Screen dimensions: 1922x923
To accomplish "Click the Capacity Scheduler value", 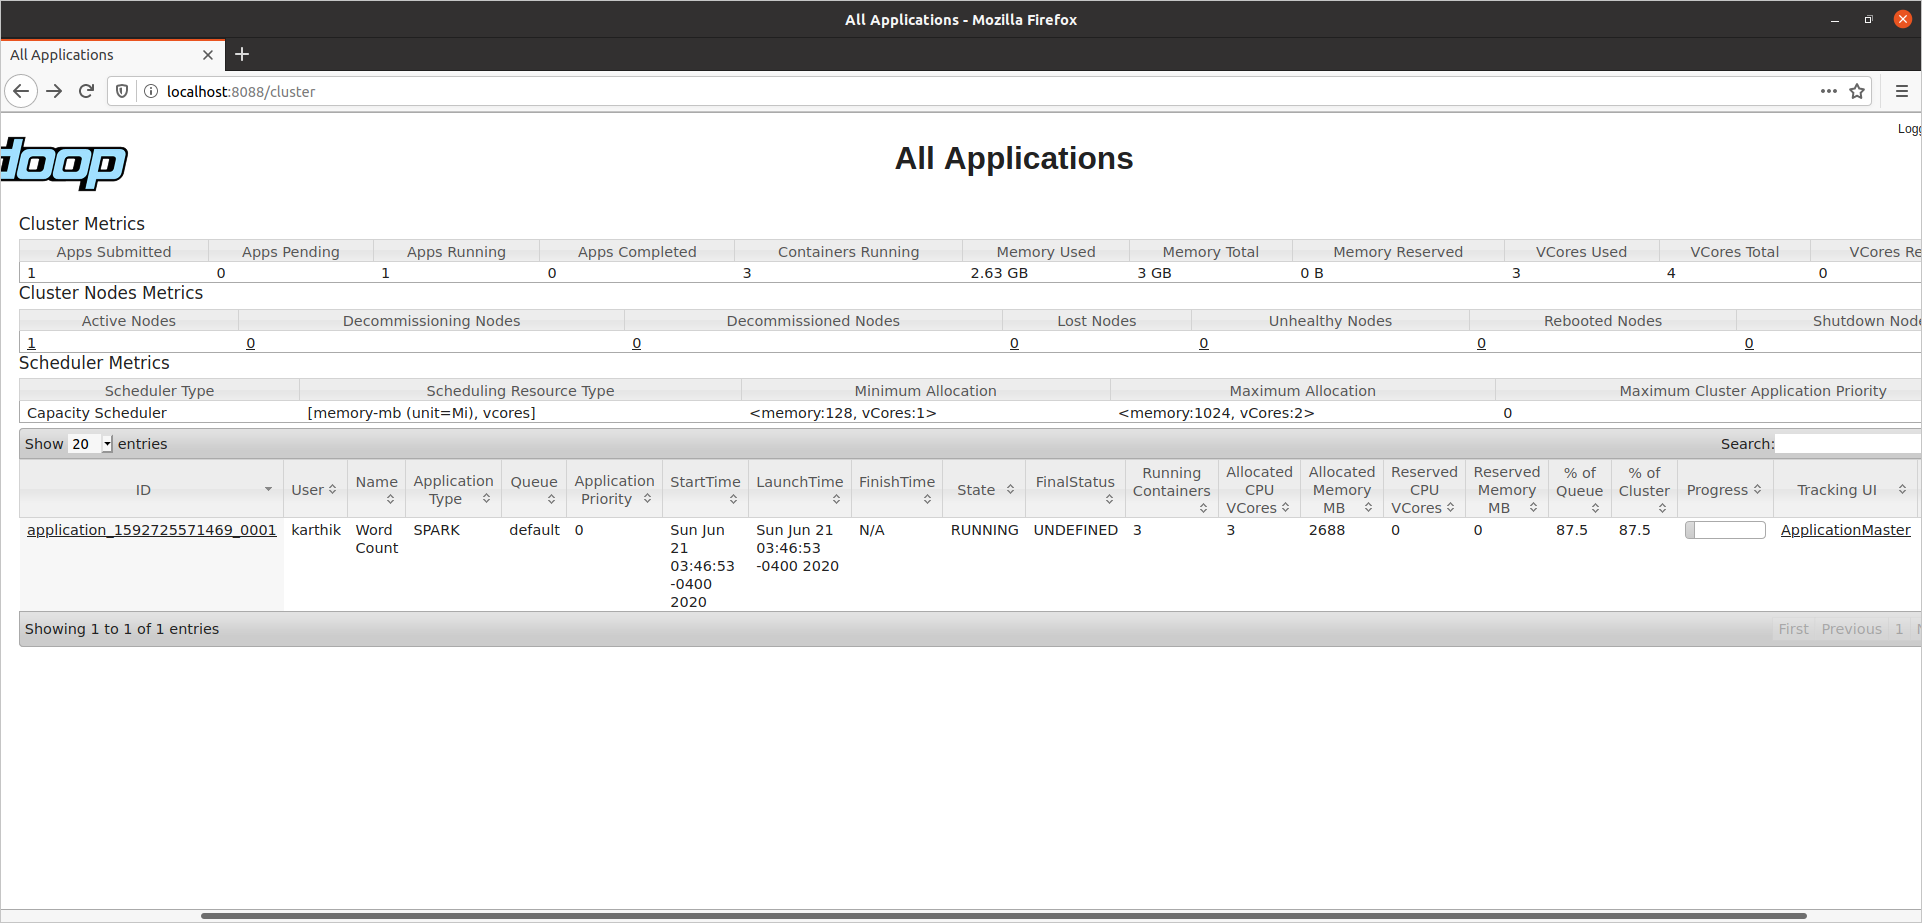I will pyautogui.click(x=97, y=413).
